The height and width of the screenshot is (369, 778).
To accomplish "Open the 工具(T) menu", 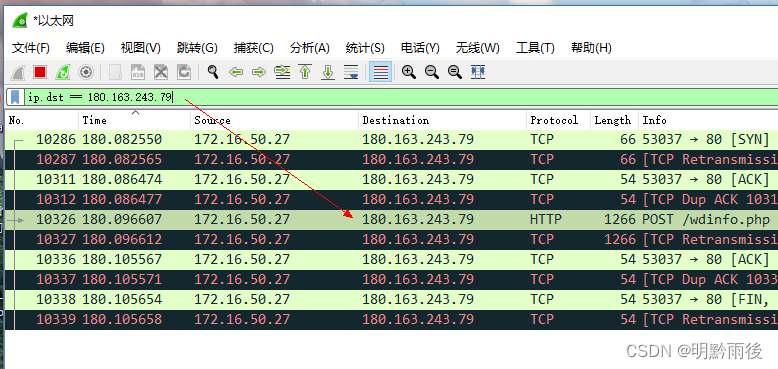I will pyautogui.click(x=535, y=48).
